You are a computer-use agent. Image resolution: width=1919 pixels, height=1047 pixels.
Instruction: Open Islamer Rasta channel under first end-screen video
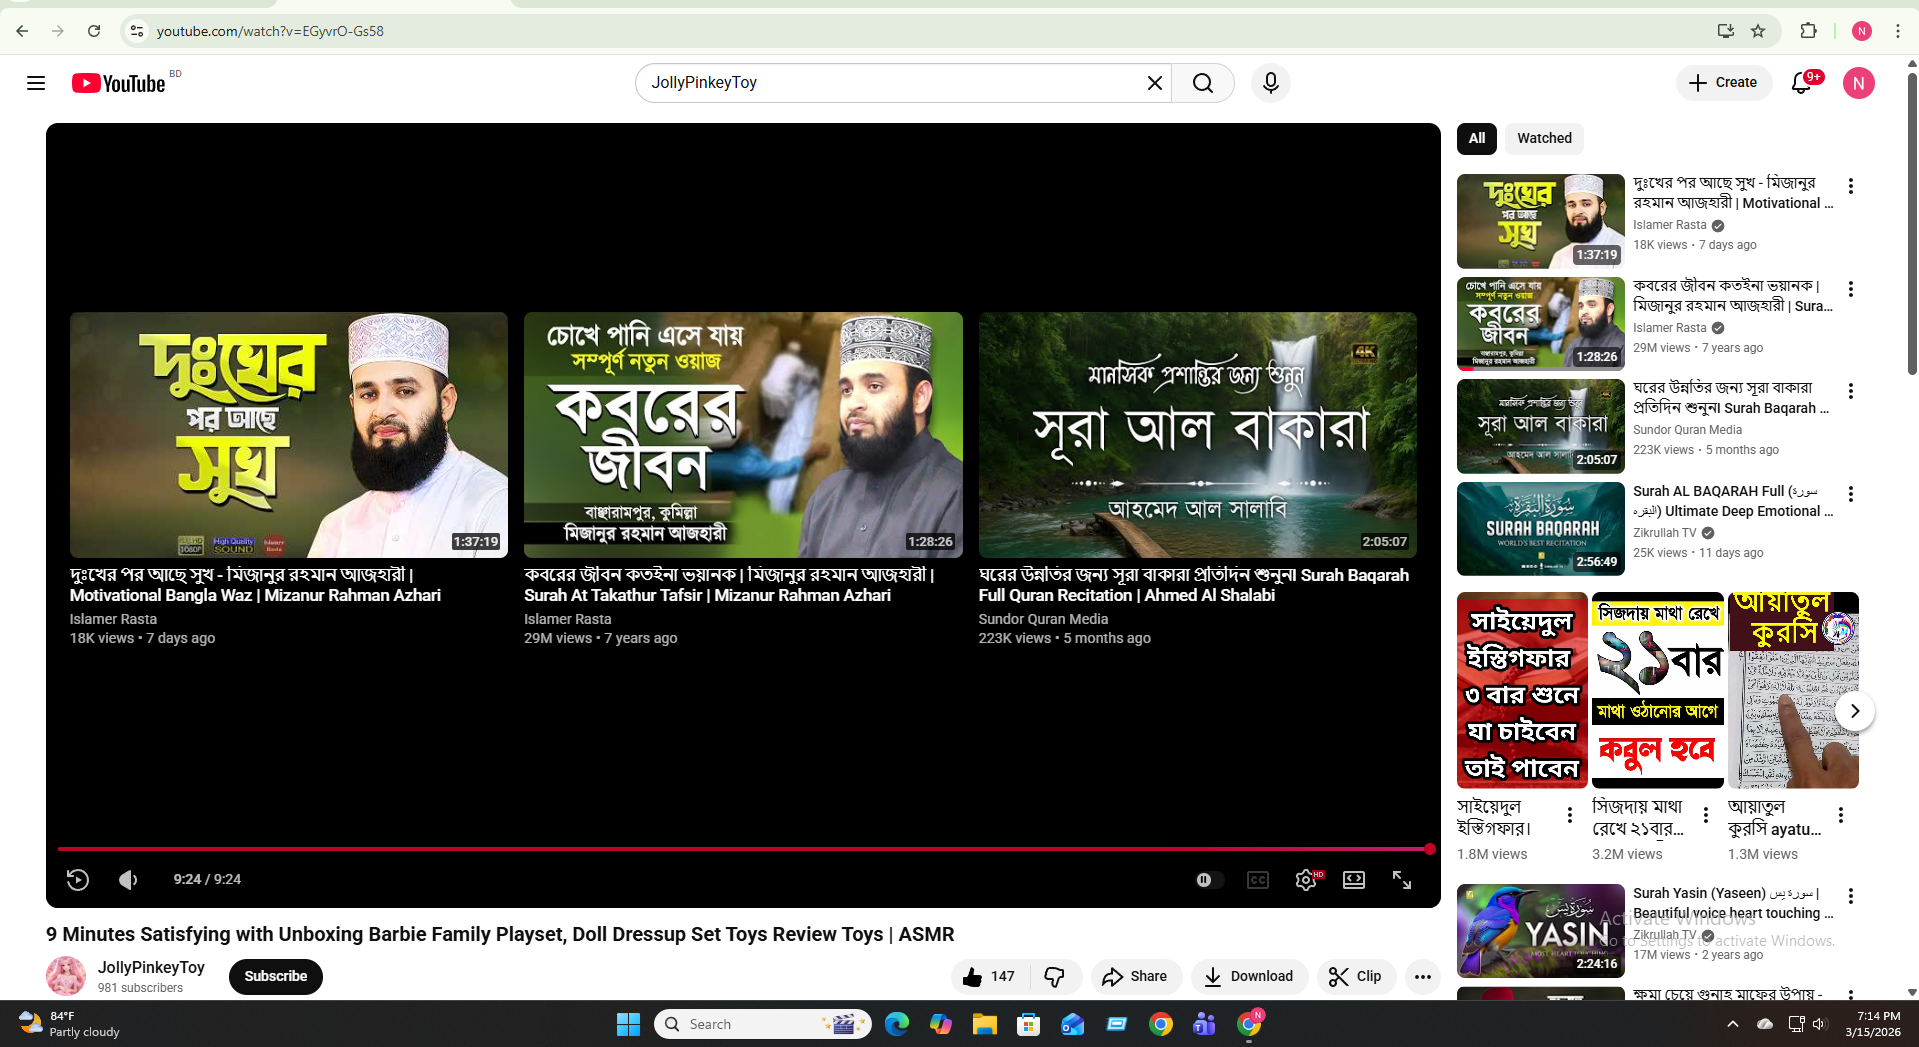[113, 619]
